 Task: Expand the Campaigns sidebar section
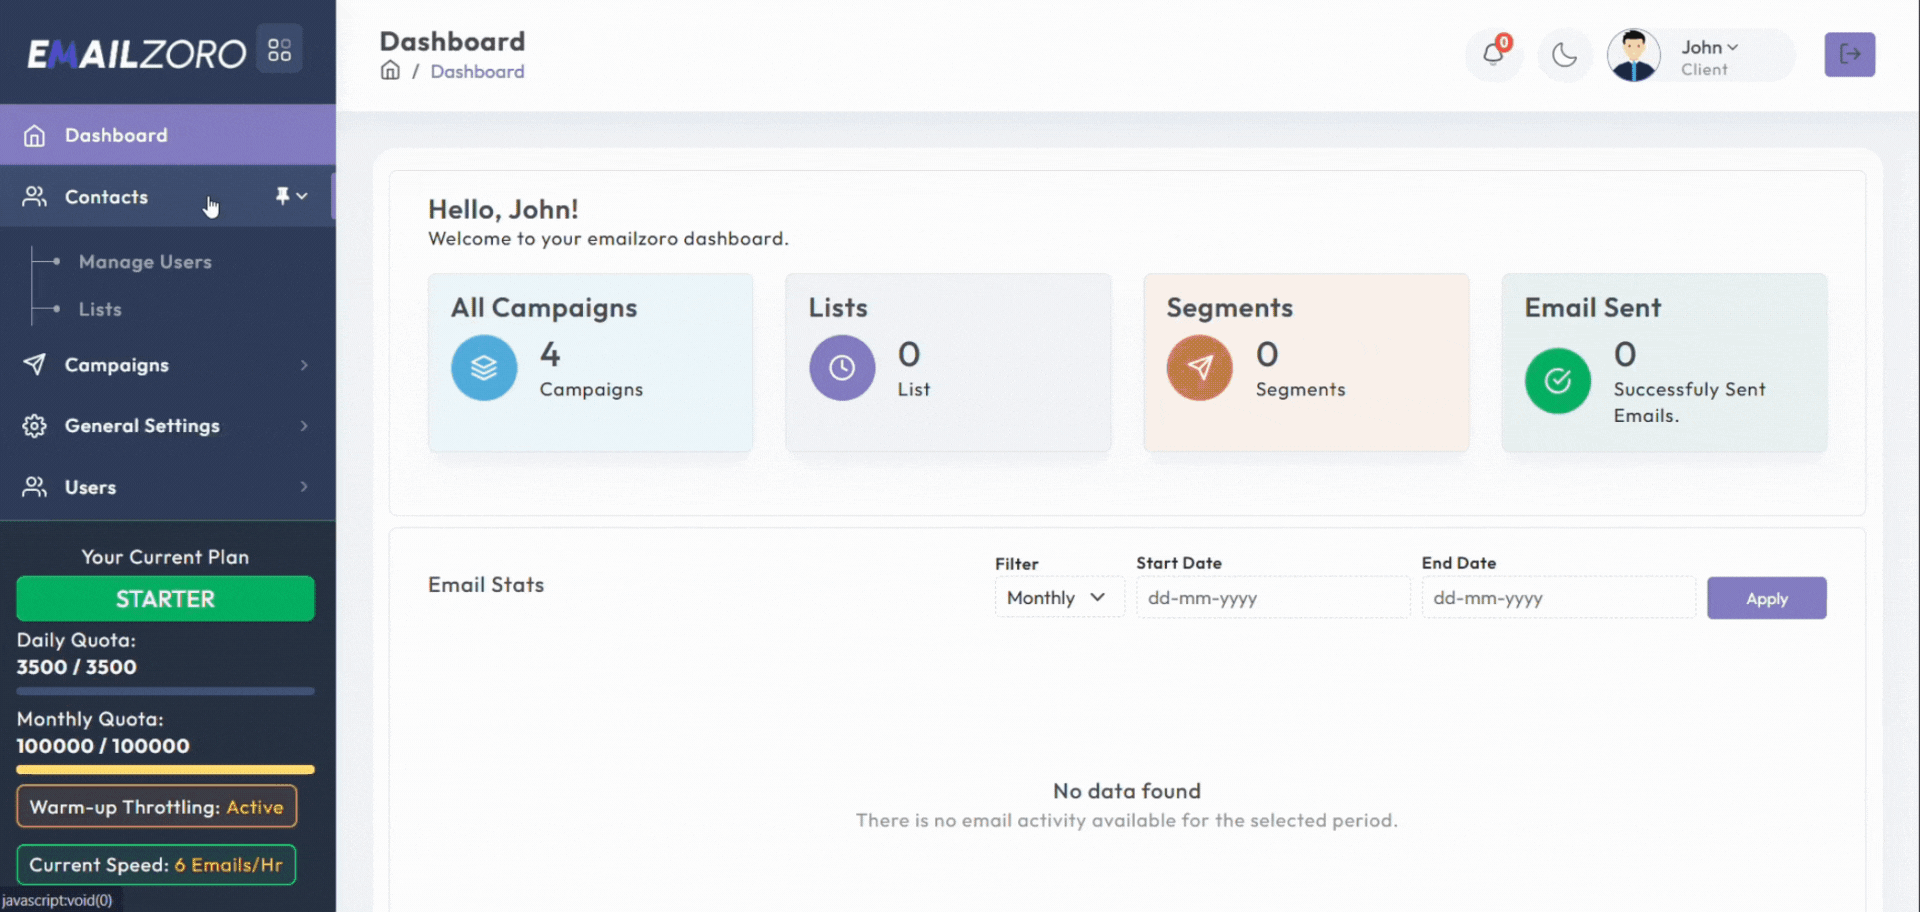[x=304, y=365]
